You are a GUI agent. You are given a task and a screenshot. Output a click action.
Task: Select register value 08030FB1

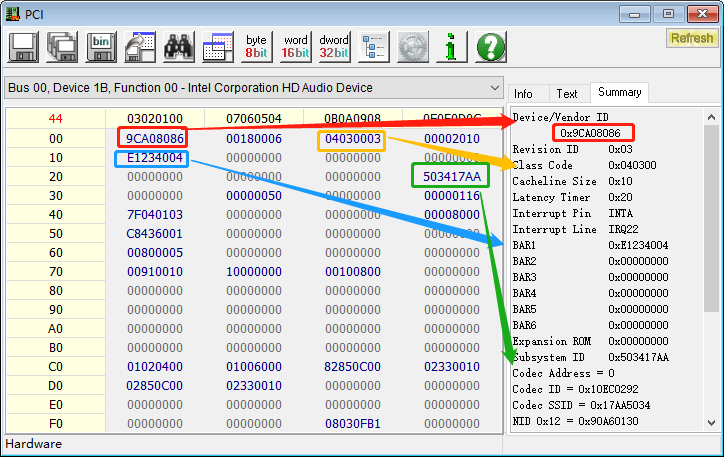(x=353, y=423)
